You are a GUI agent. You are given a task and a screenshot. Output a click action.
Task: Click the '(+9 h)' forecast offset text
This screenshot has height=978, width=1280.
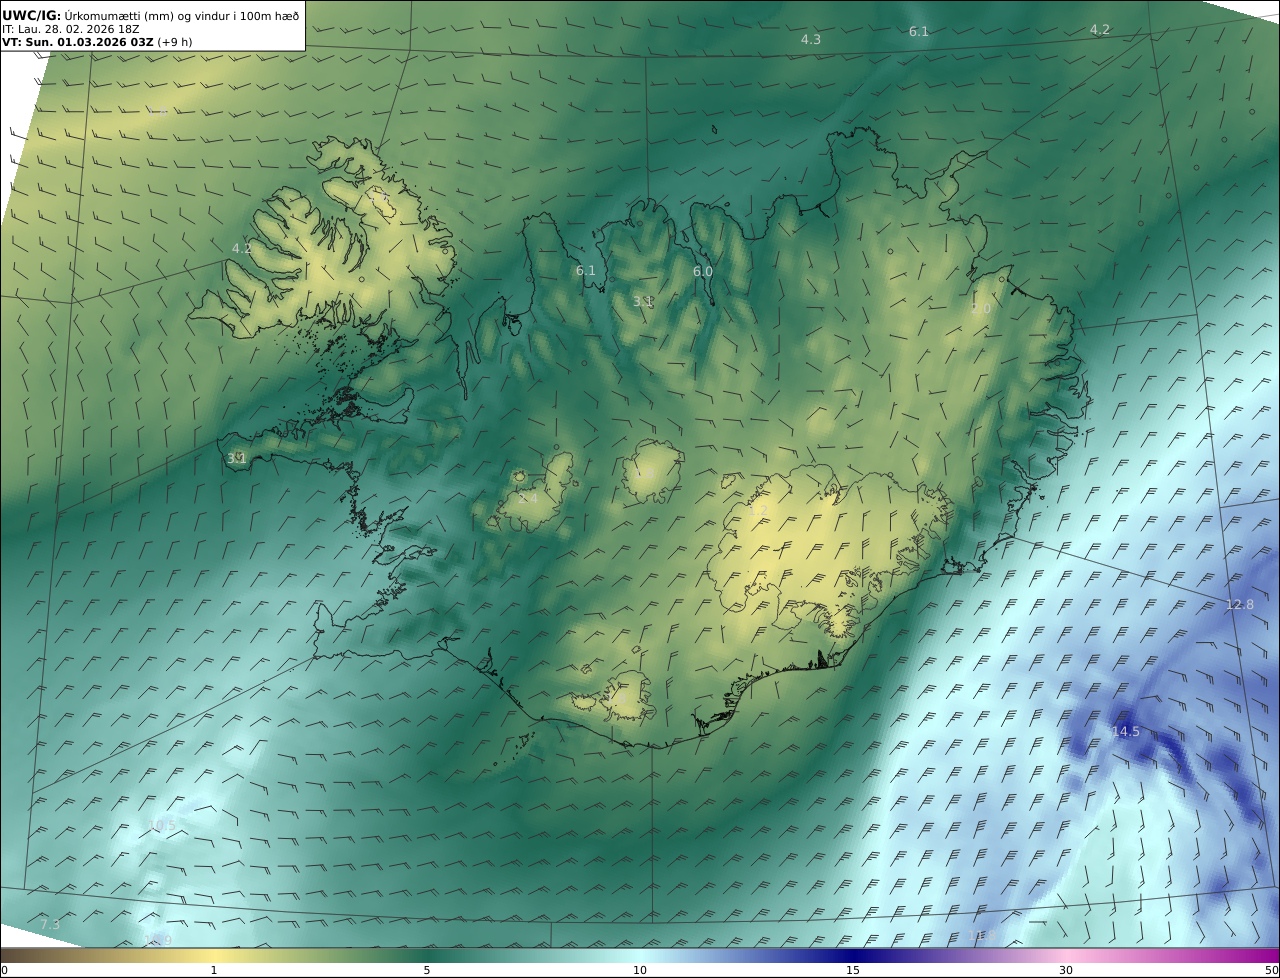coord(174,42)
